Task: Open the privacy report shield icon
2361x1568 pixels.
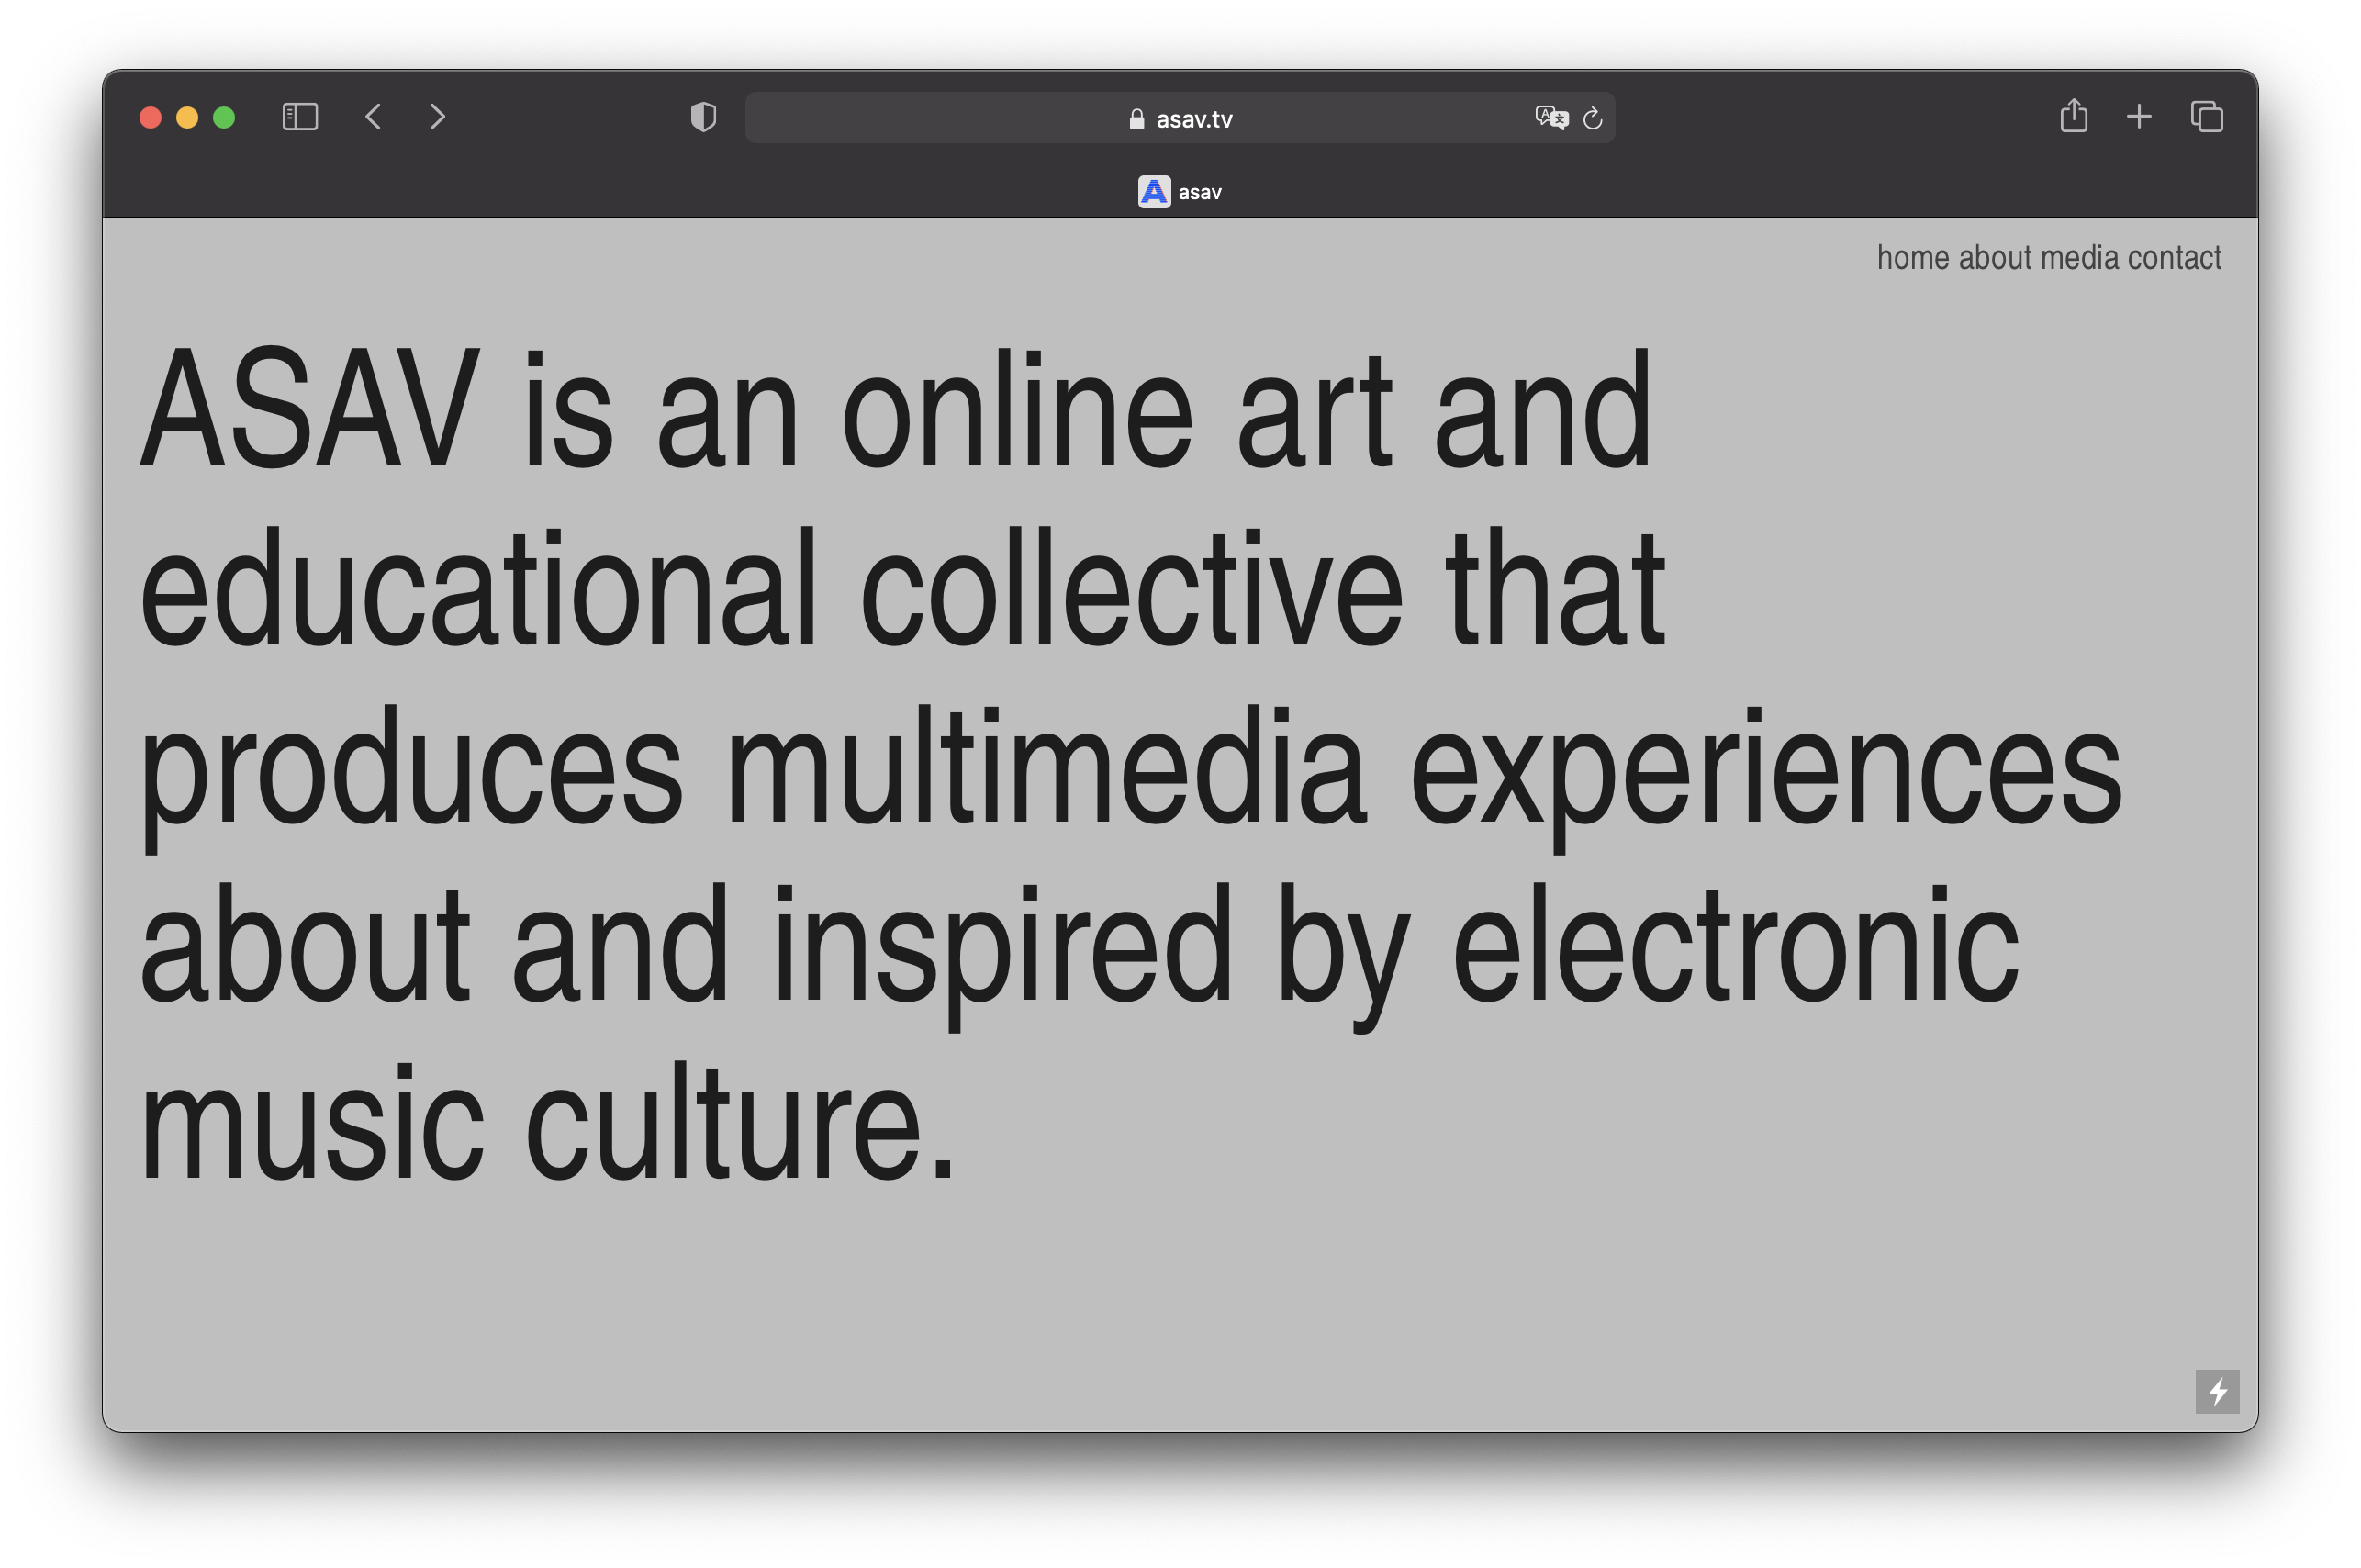Action: [703, 117]
